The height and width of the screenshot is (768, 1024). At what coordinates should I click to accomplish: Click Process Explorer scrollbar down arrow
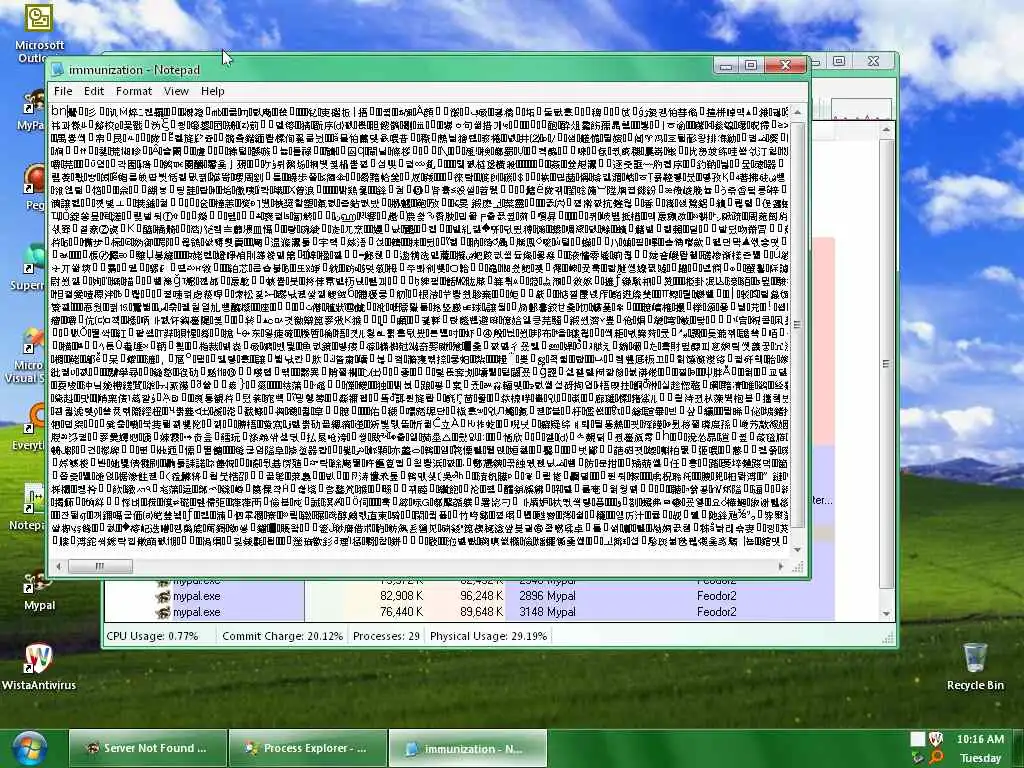886,613
